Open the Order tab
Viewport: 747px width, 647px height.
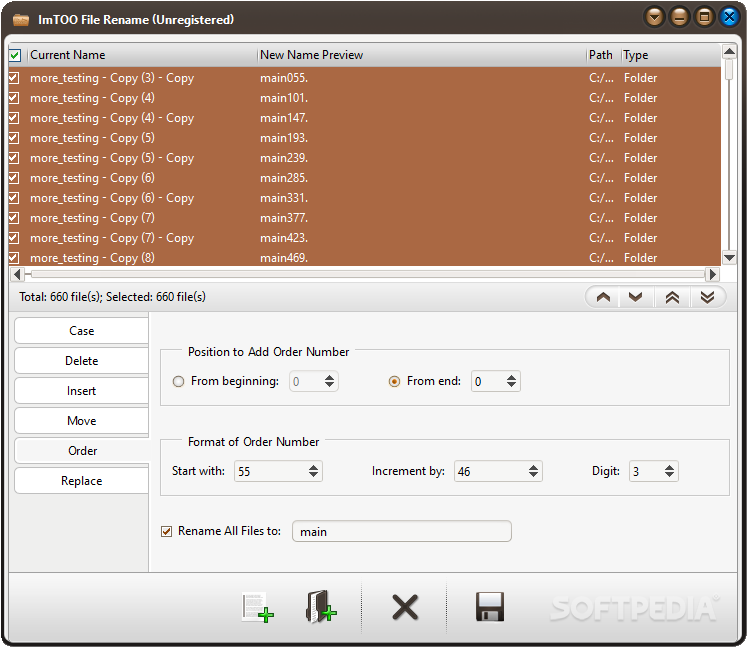tap(81, 451)
